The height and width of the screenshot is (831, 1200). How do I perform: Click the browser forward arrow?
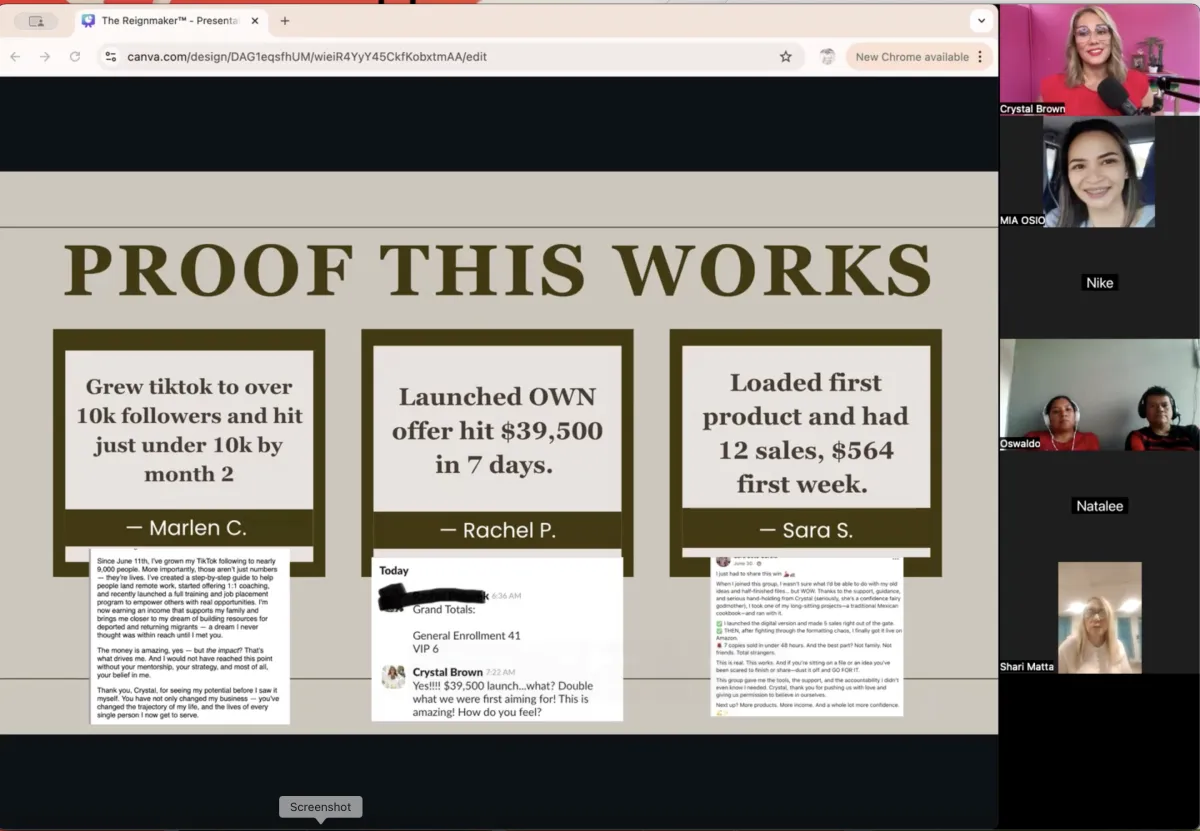point(45,57)
